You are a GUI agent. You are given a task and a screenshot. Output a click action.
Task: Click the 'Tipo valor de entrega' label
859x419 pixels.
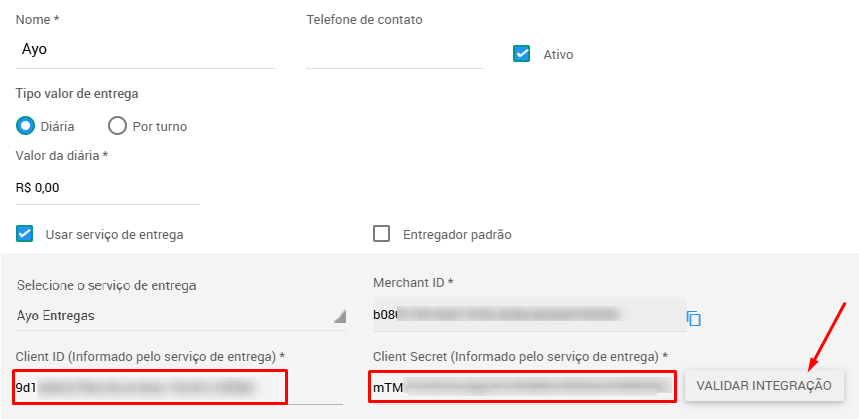click(x=77, y=94)
